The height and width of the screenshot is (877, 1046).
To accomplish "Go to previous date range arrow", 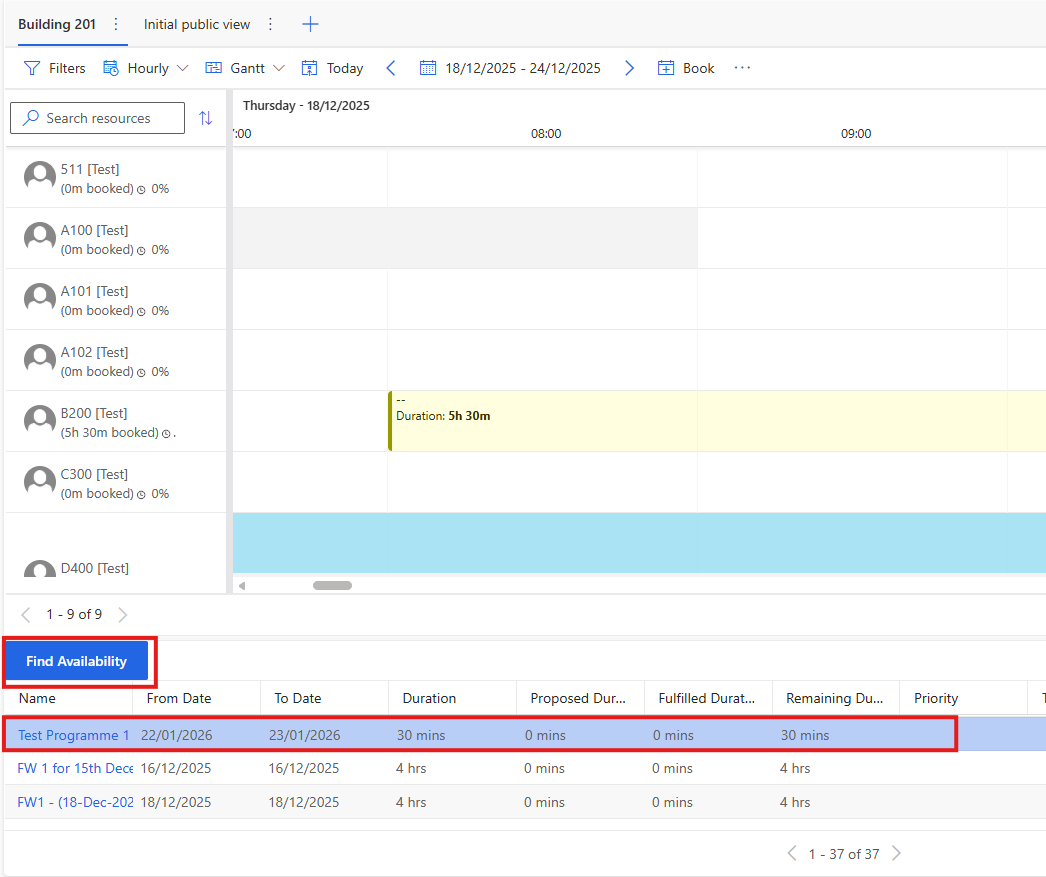I will [x=391, y=68].
